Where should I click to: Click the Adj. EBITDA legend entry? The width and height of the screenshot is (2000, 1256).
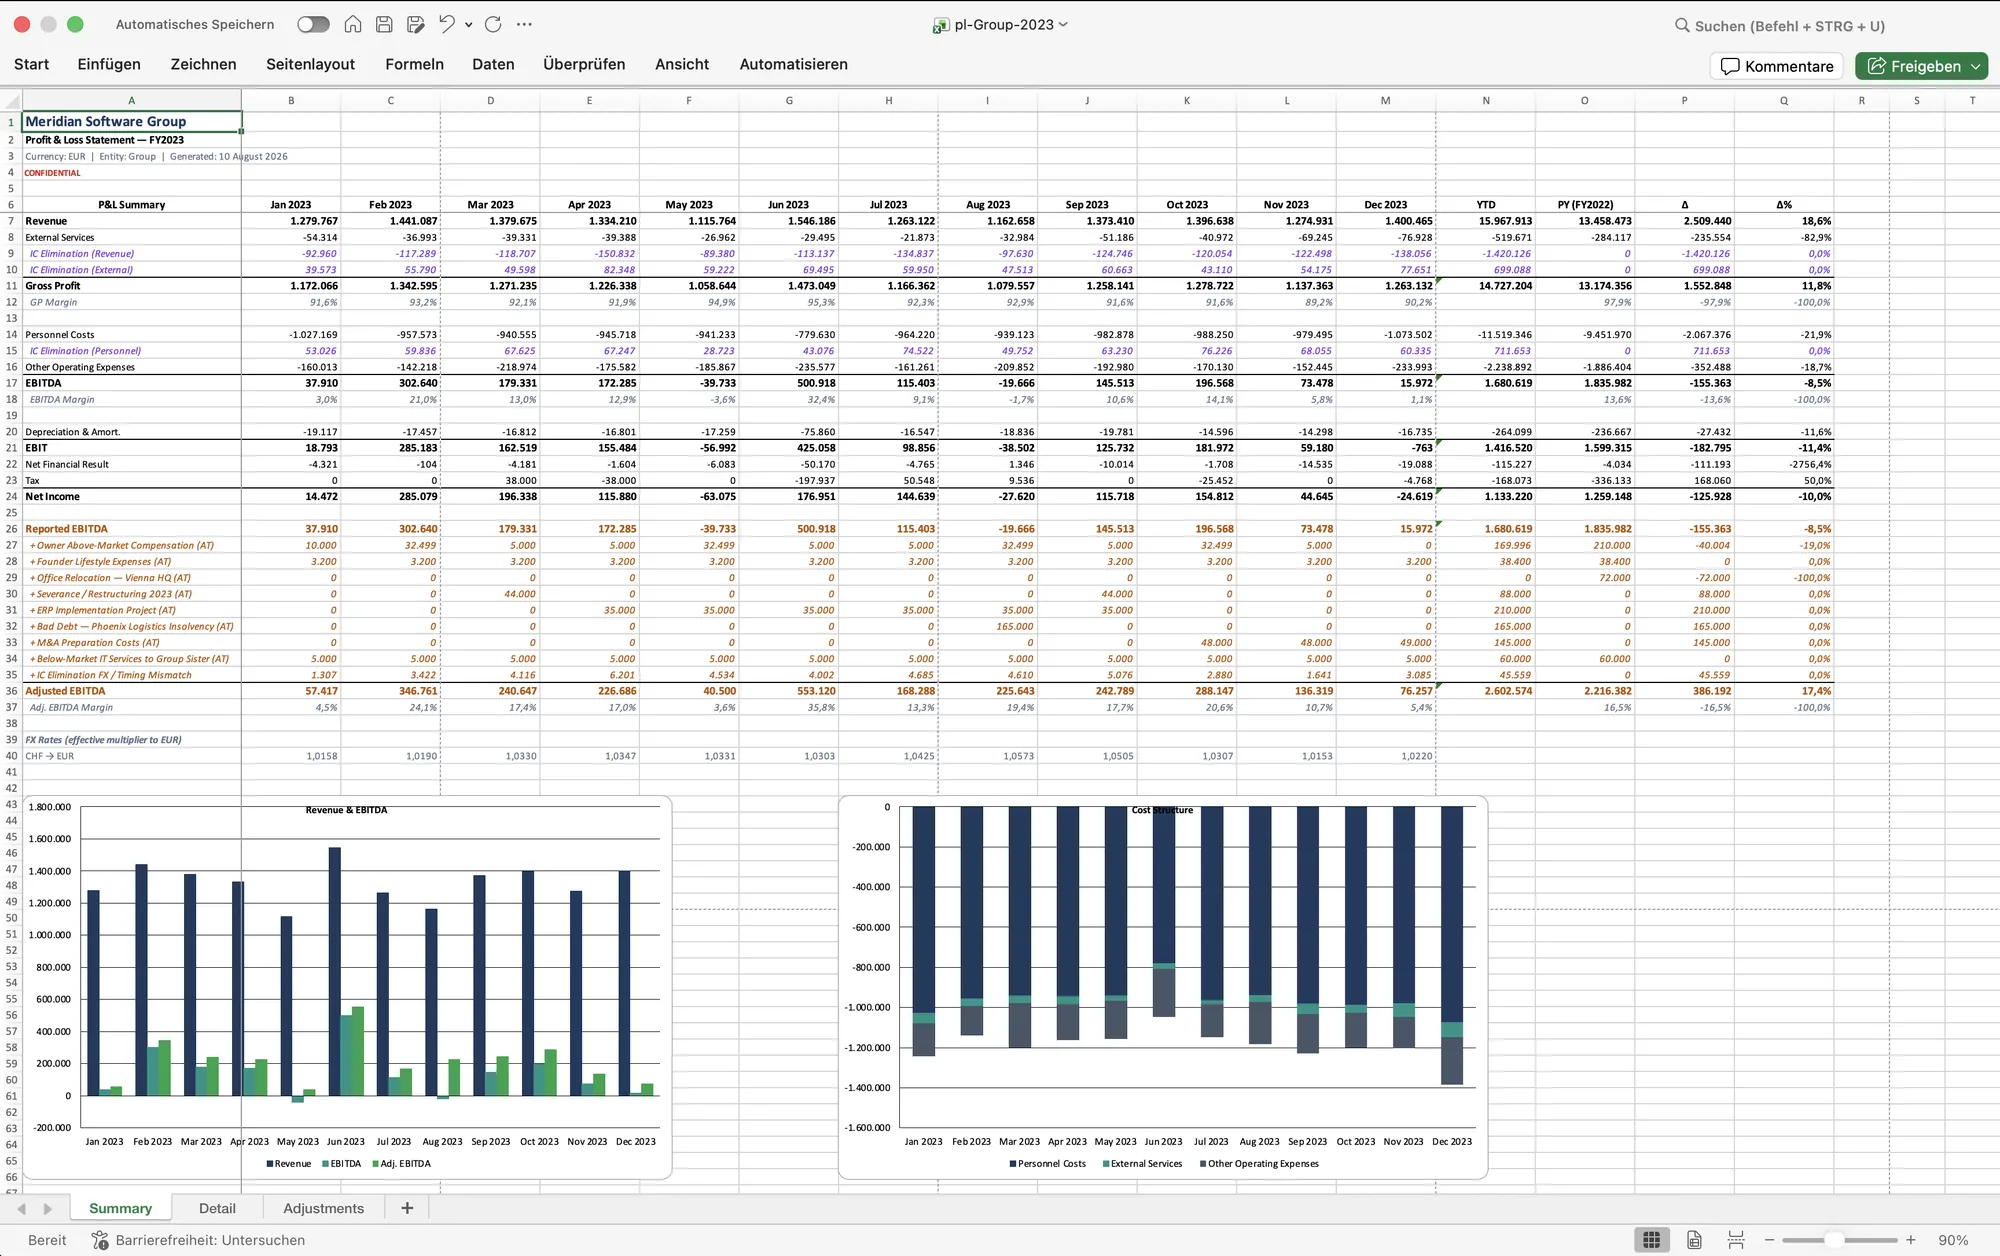(402, 1163)
